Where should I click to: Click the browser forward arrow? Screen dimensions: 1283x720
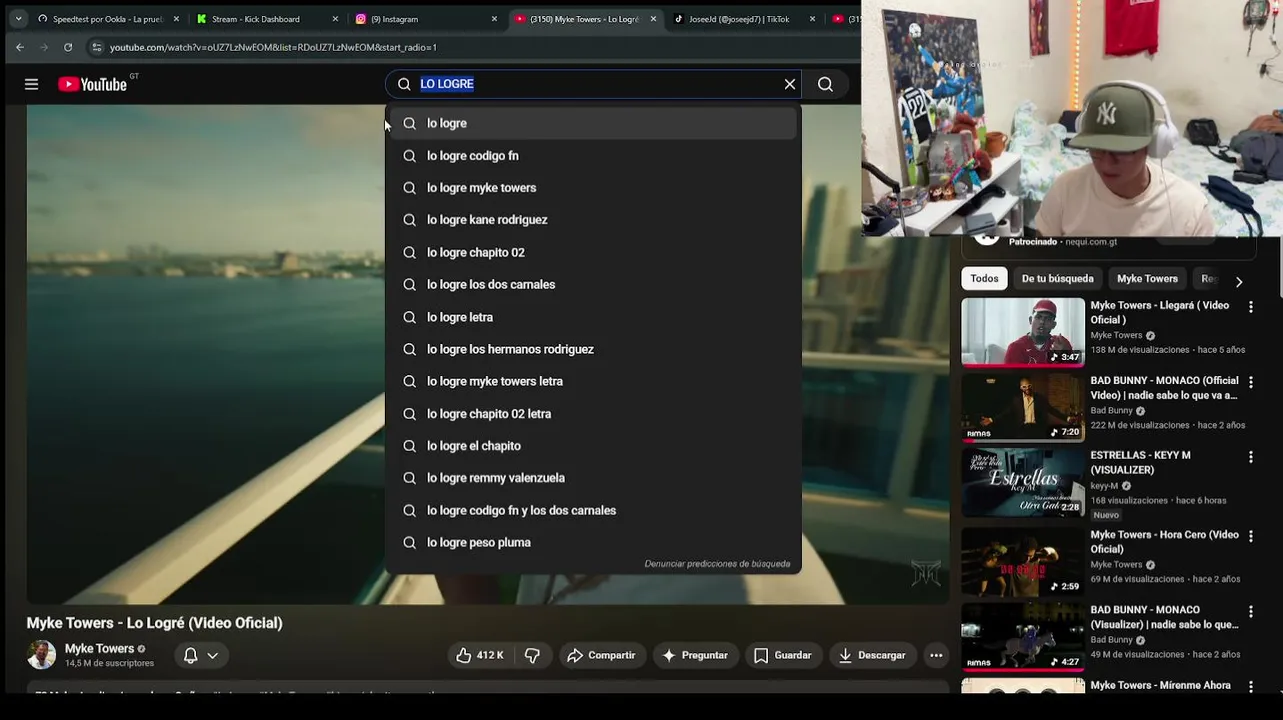click(x=44, y=47)
